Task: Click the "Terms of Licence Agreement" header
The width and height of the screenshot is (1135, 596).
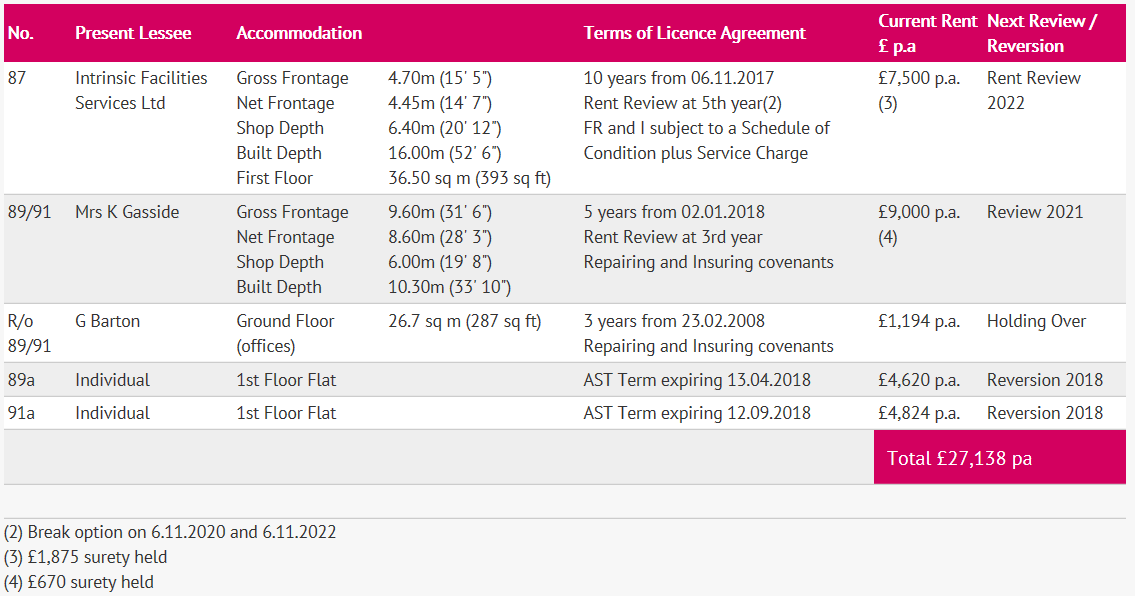Action: (694, 33)
